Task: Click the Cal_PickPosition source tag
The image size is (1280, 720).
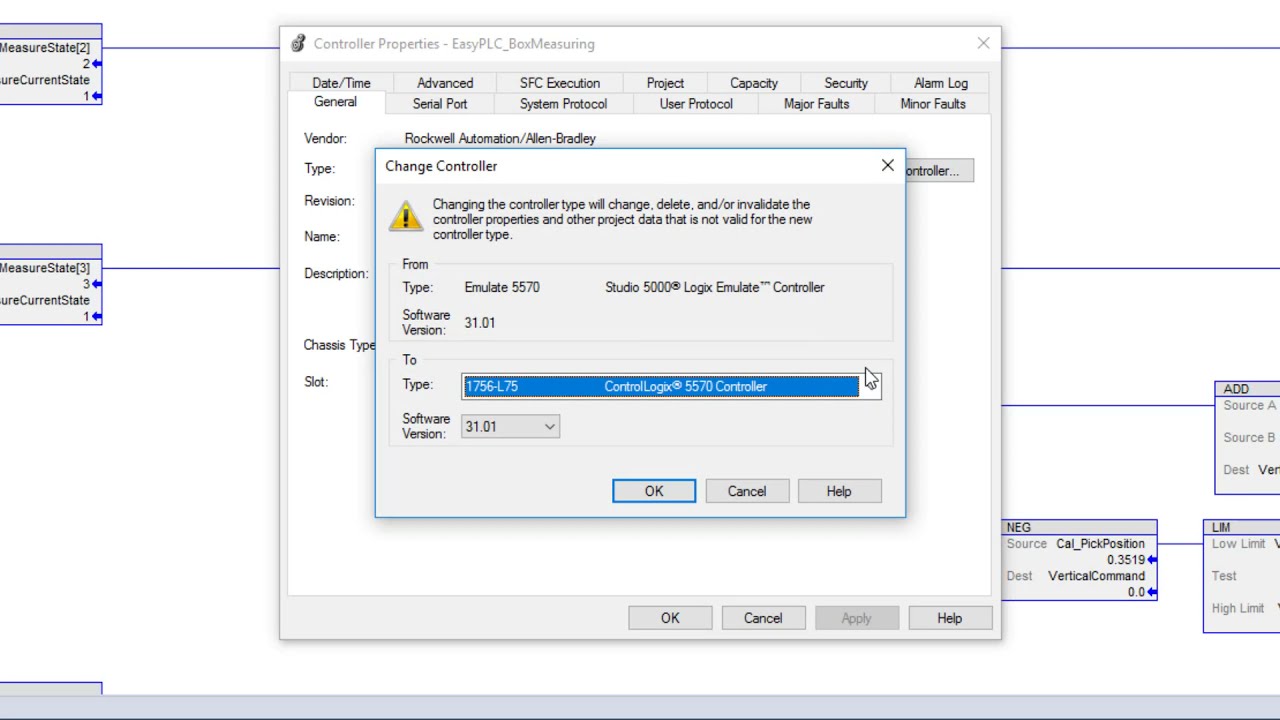Action: [x=1100, y=544]
